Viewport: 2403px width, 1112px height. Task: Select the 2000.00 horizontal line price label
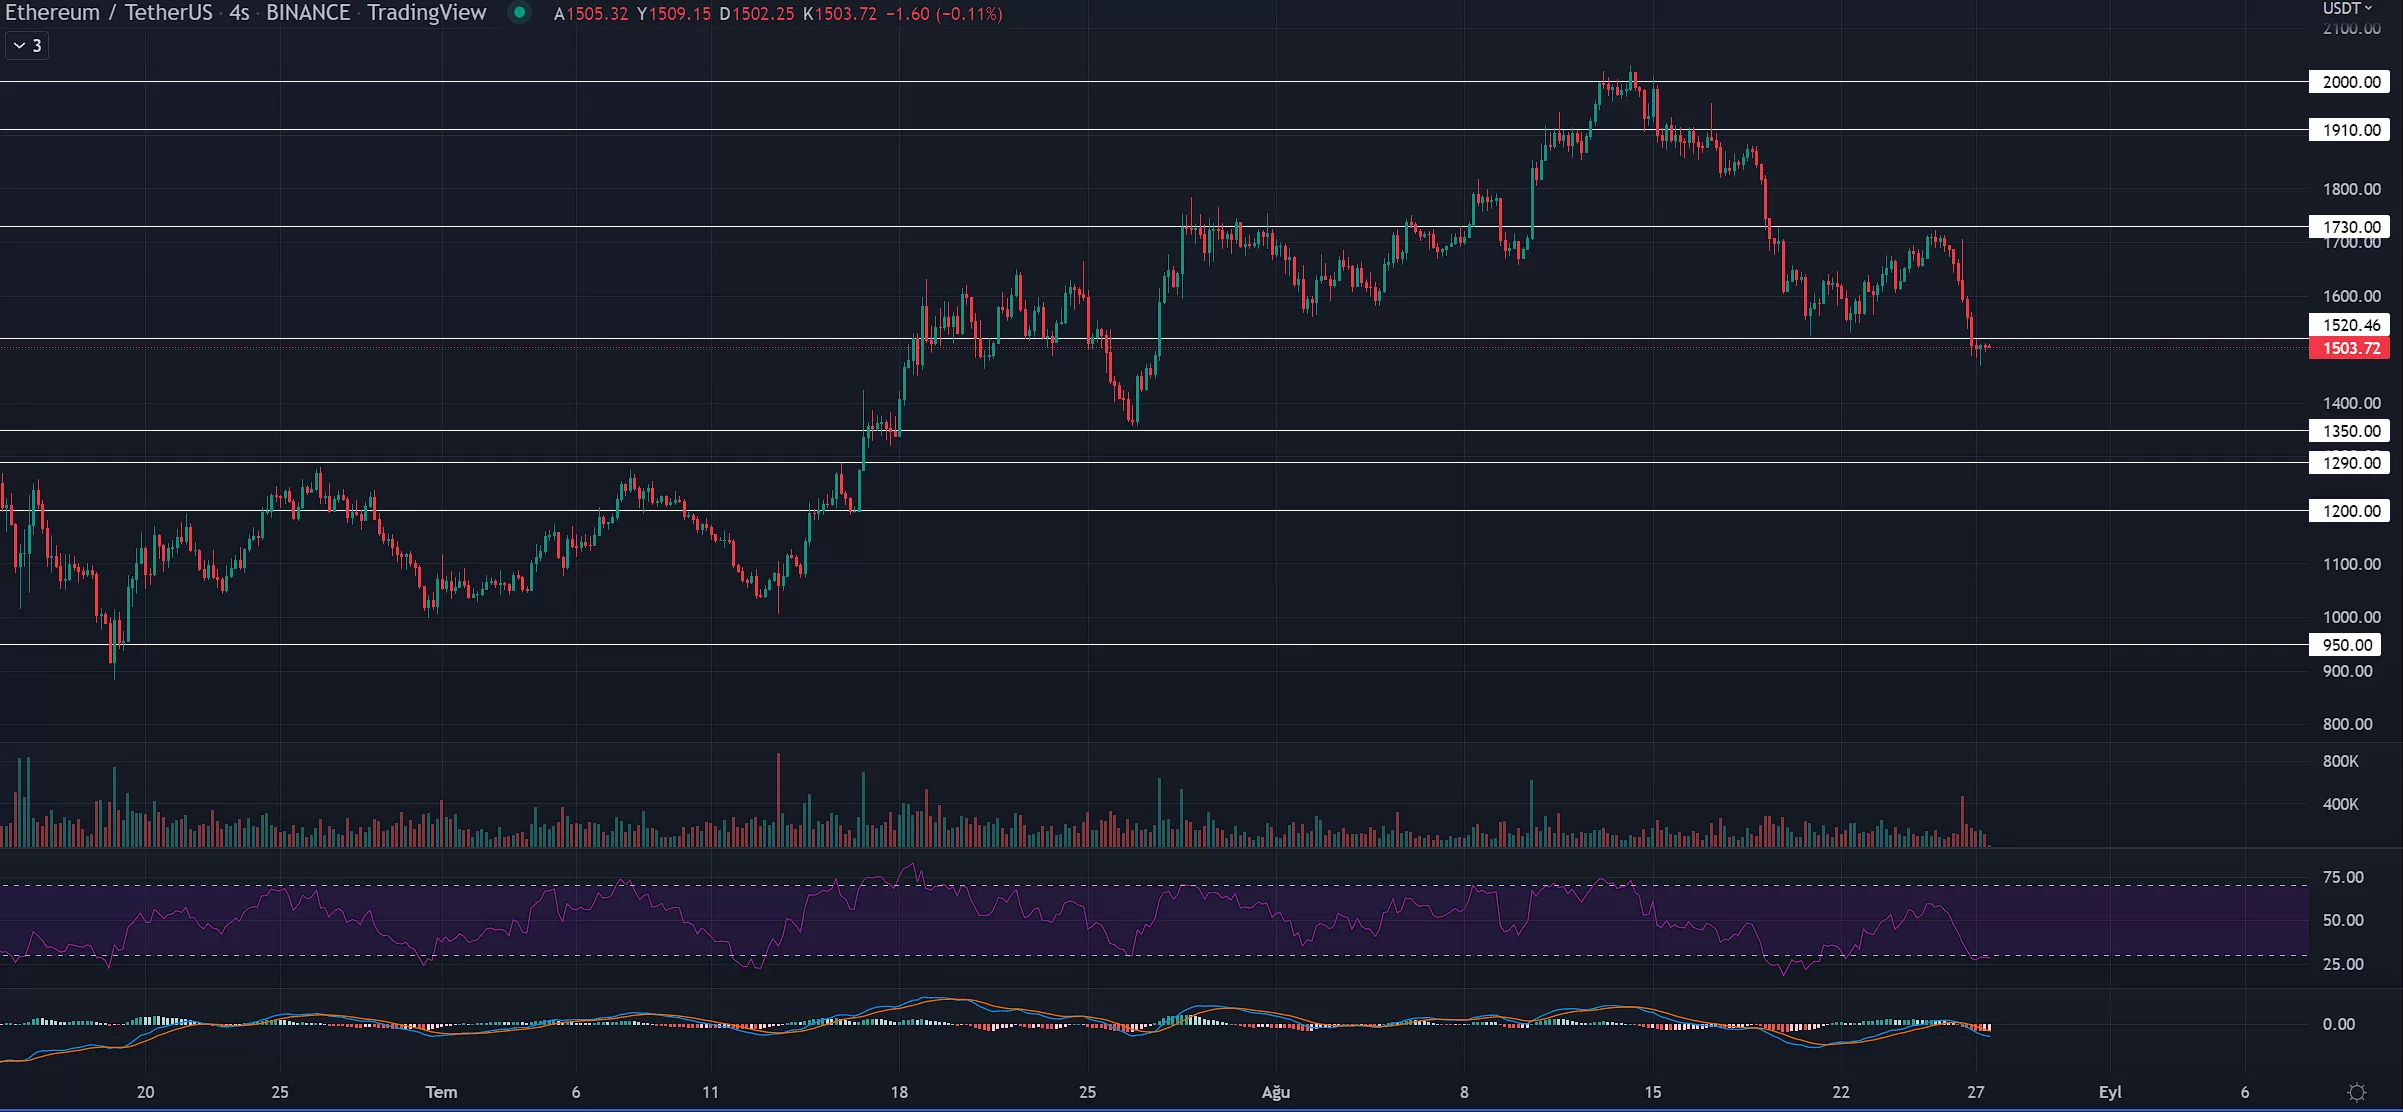[x=2350, y=82]
